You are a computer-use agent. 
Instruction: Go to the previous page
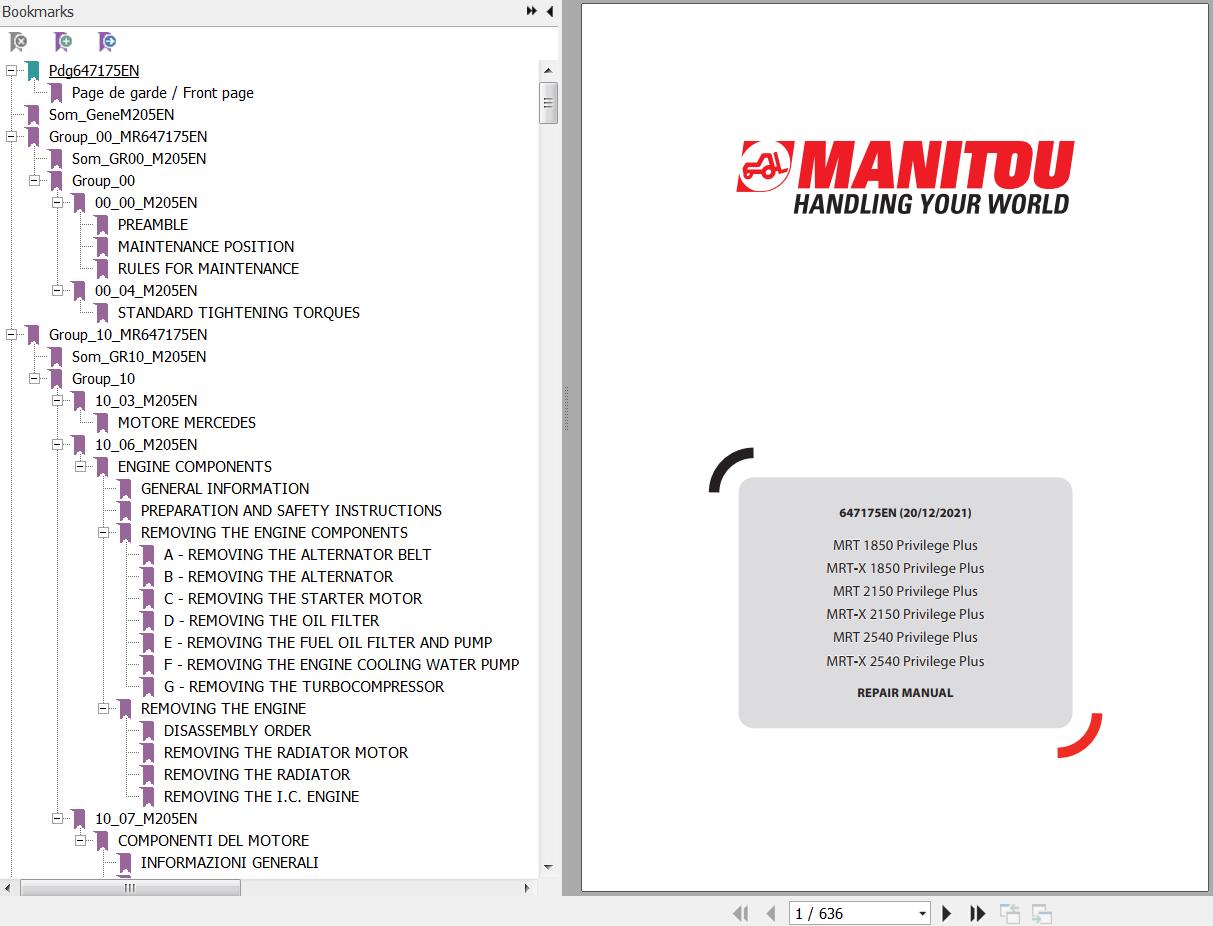point(771,913)
